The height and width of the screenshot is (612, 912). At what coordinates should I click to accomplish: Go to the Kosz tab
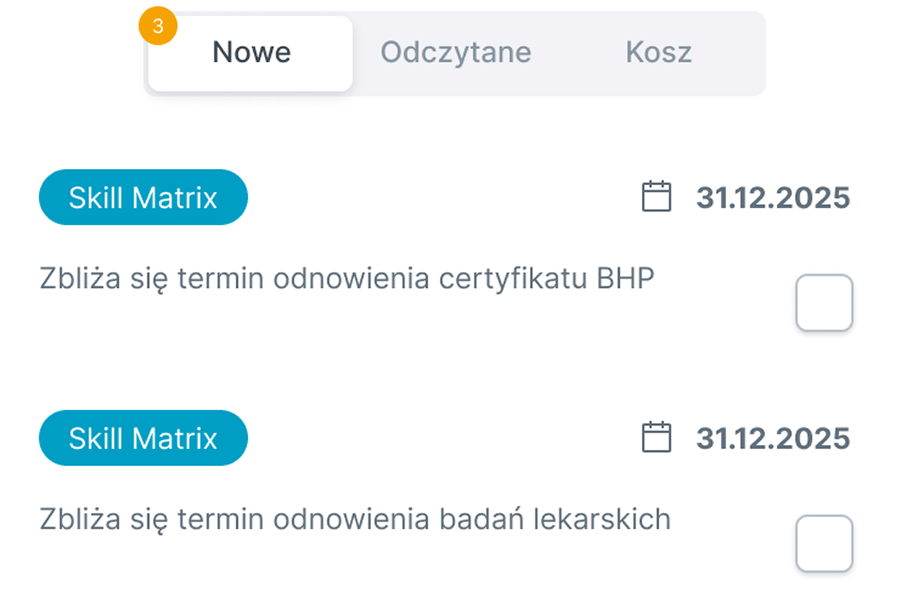[x=659, y=53]
